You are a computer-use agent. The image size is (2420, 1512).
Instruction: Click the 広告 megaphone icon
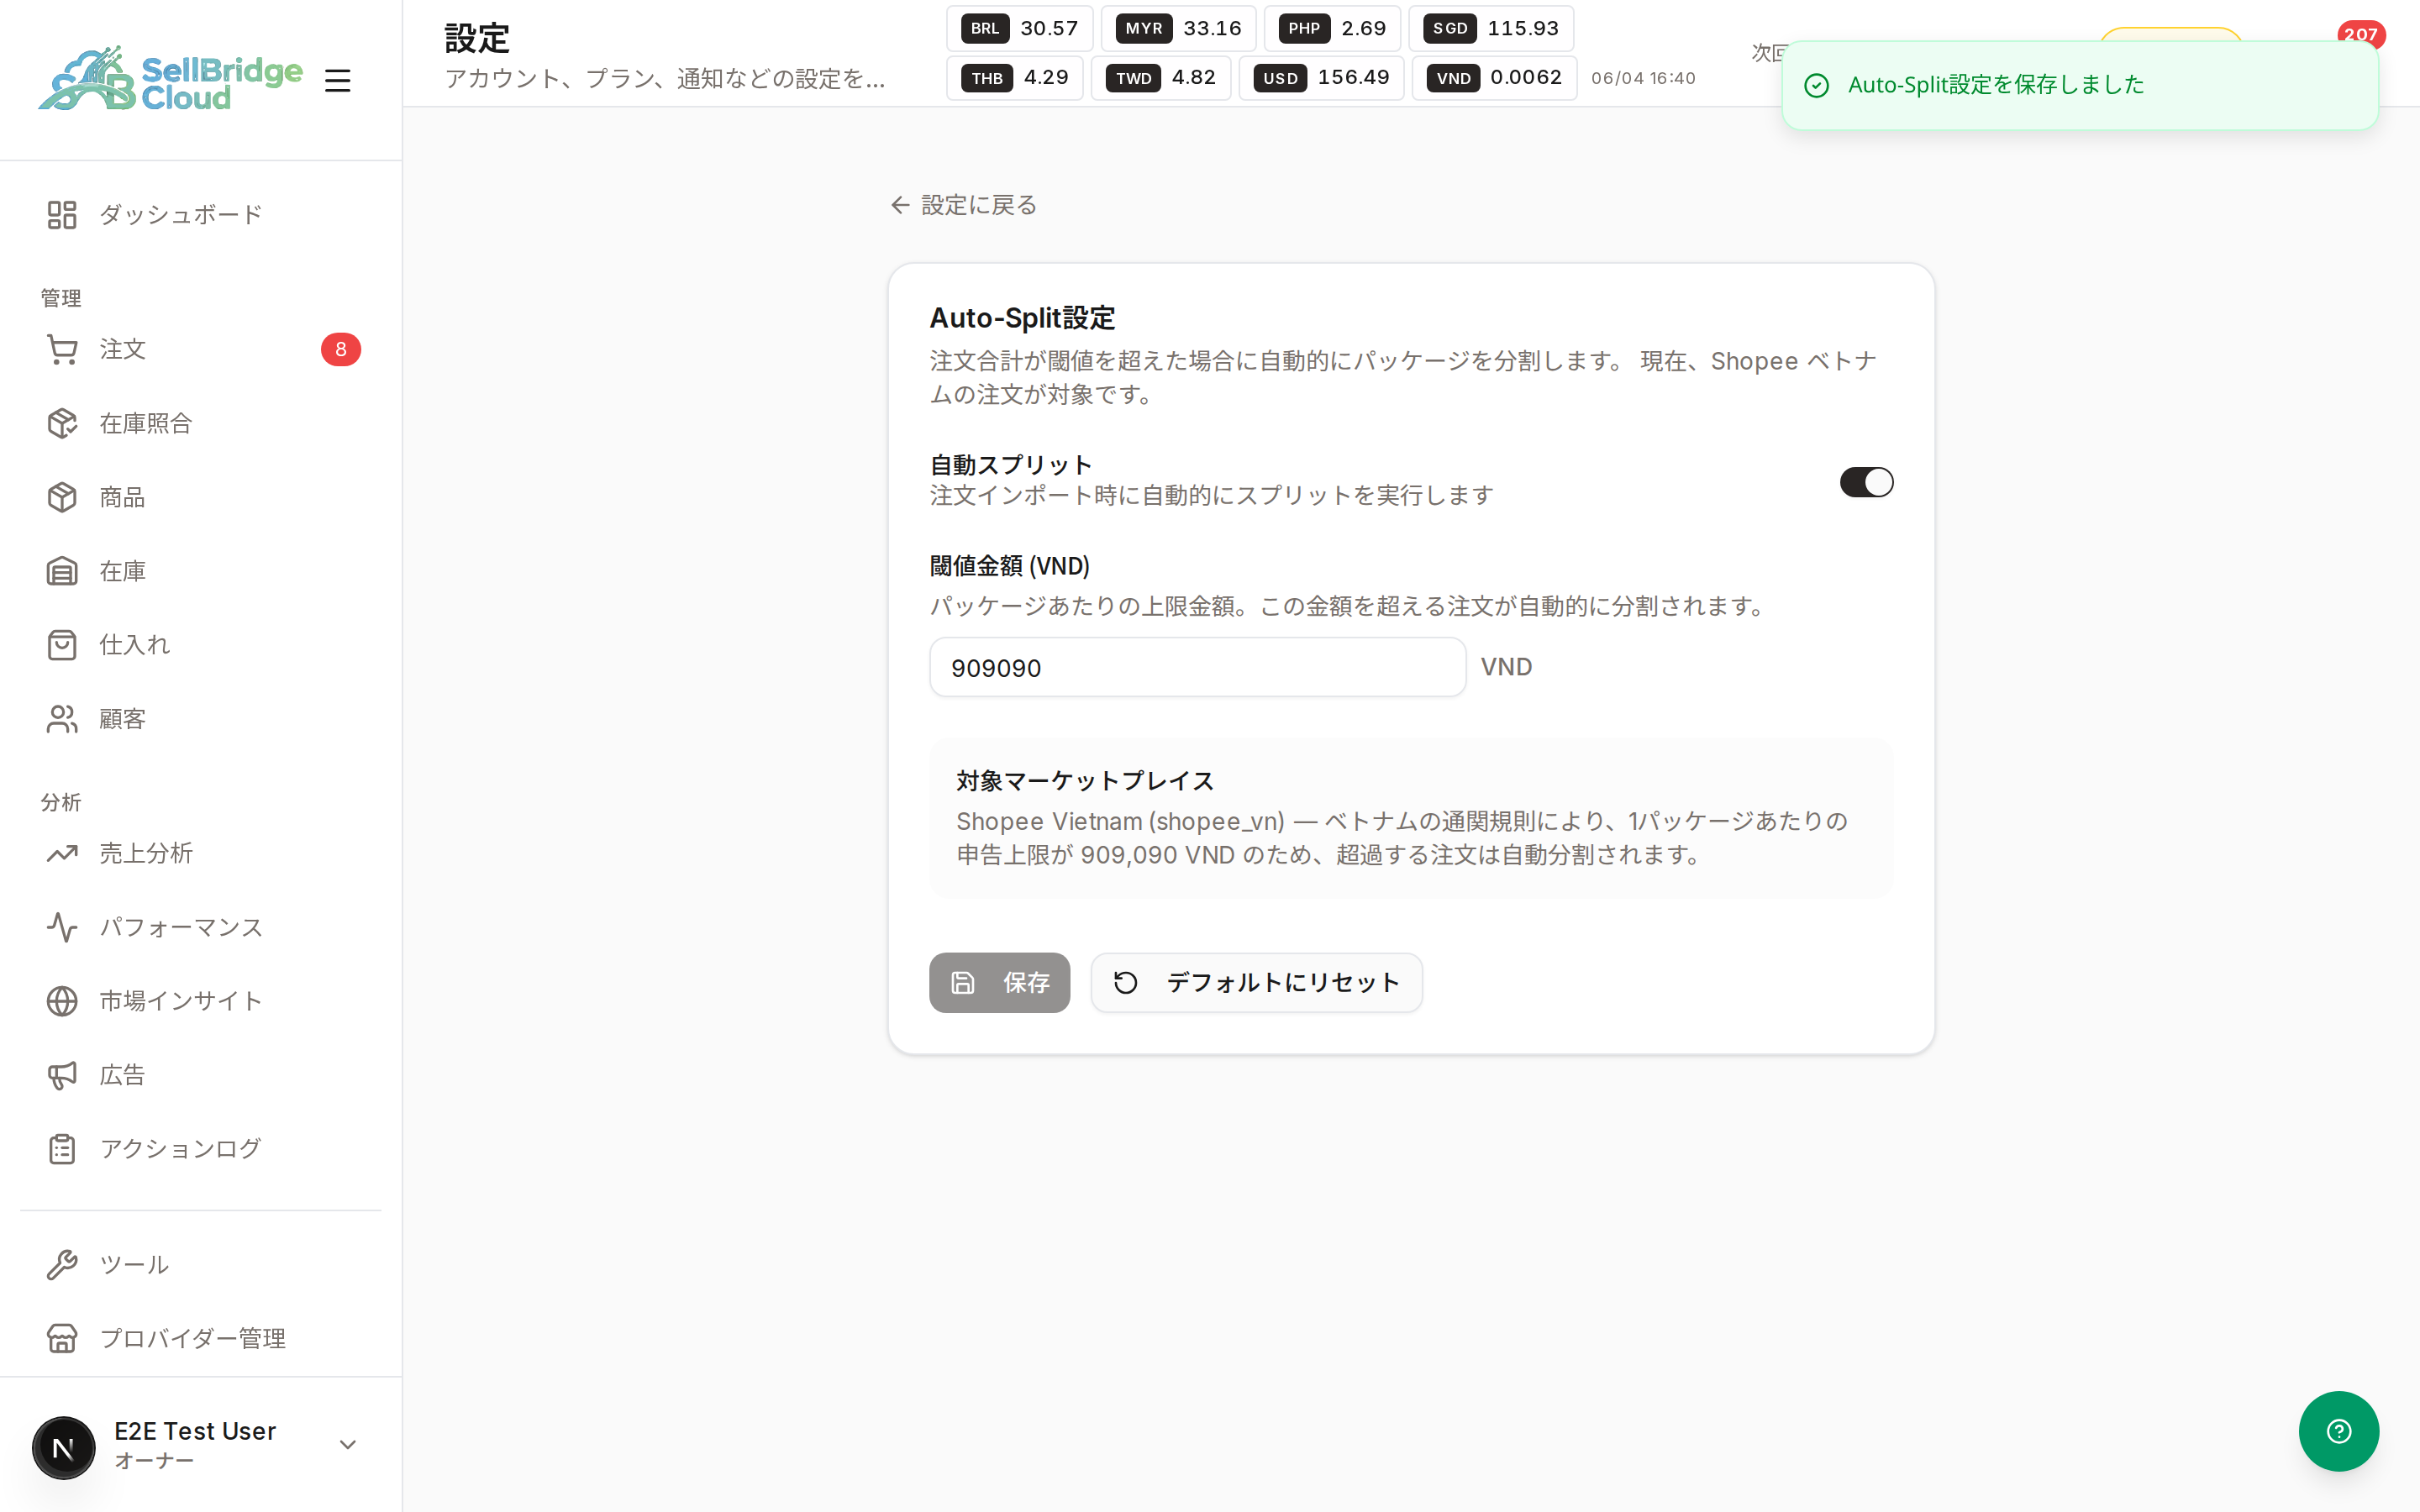click(x=62, y=1075)
